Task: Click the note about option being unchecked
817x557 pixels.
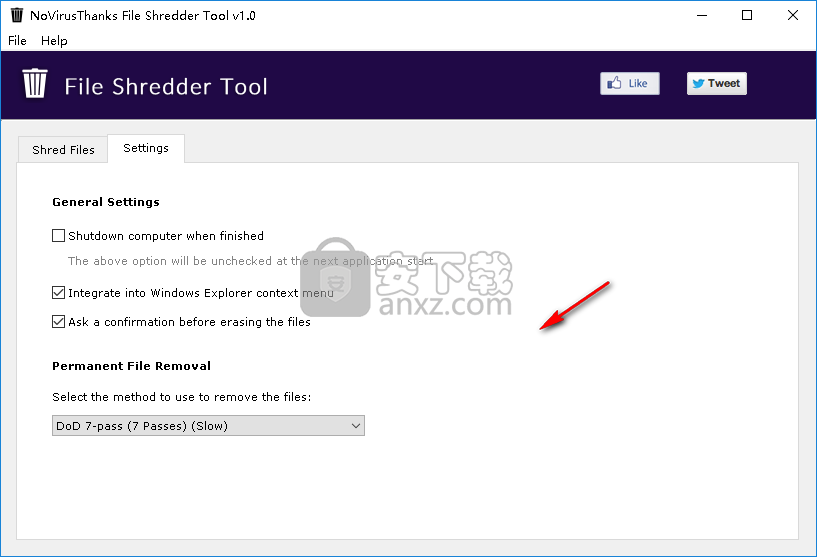Action: 250,261
